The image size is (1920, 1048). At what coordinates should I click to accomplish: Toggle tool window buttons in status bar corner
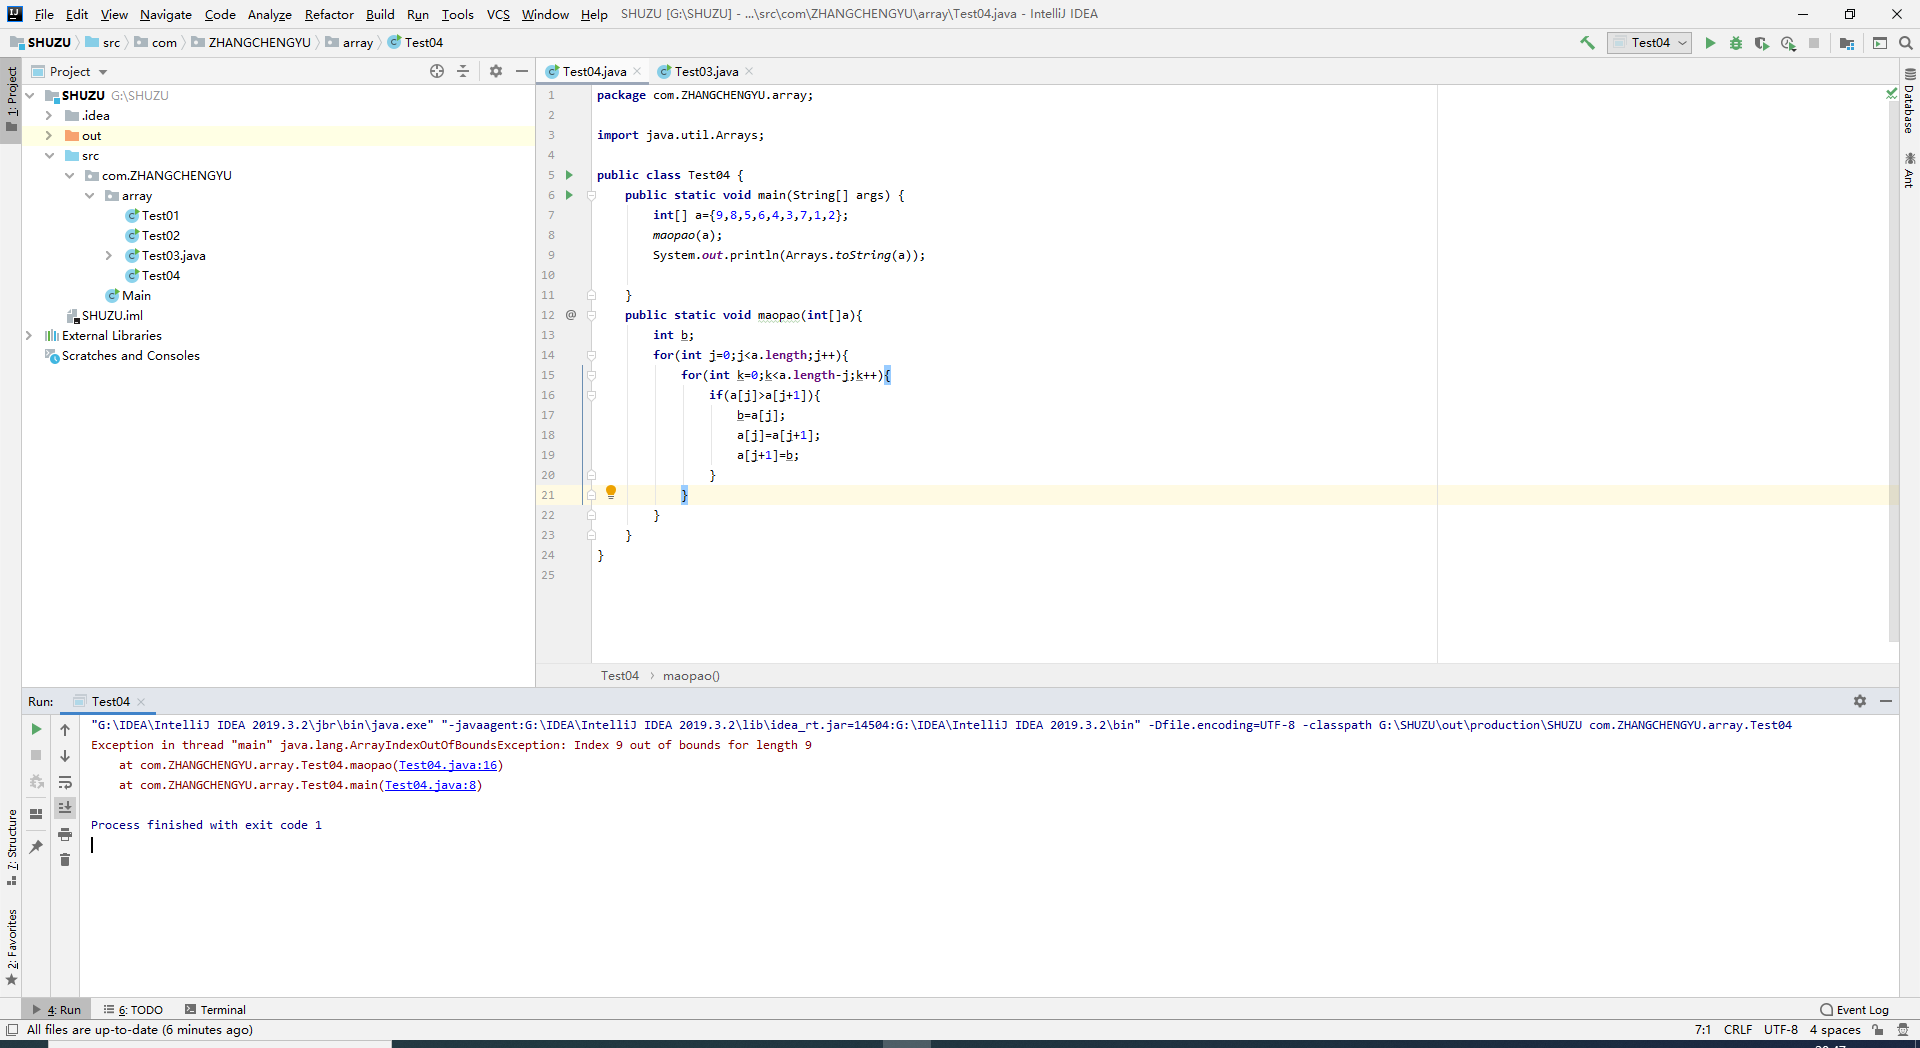pos(12,1029)
